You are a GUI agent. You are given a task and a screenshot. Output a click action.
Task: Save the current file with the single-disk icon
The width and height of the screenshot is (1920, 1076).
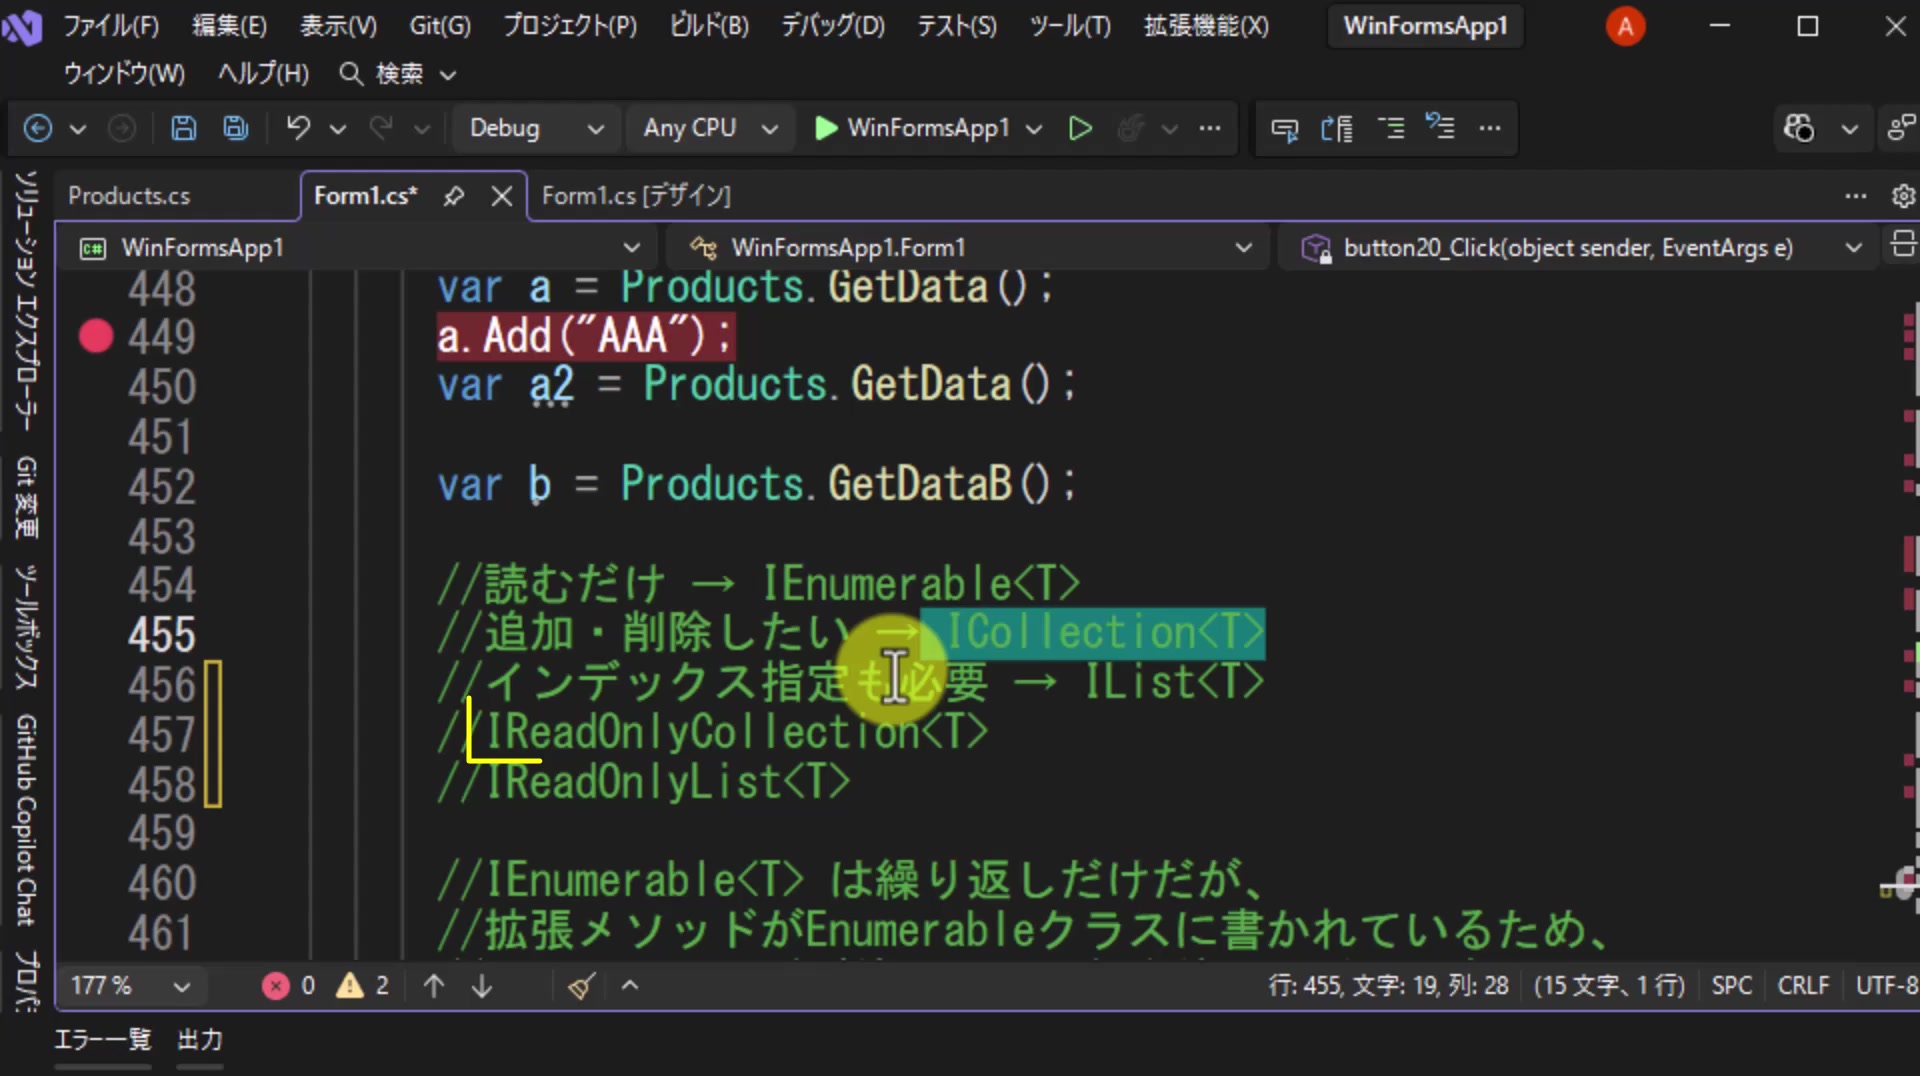coord(183,128)
